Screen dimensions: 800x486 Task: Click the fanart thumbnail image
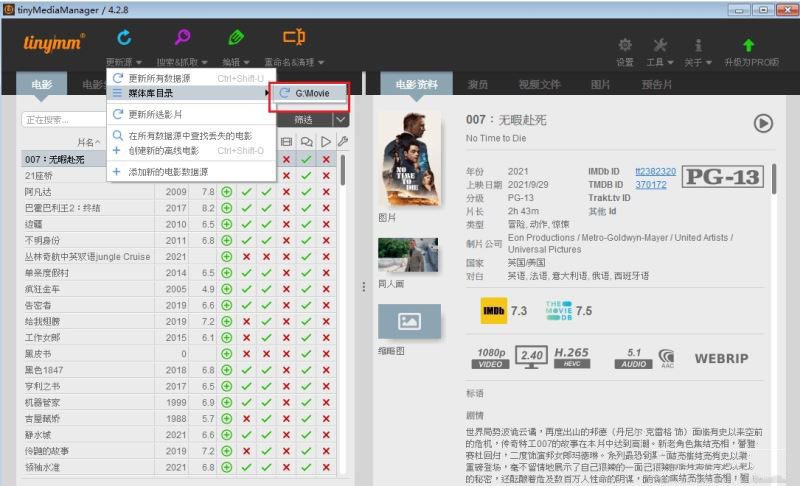click(408, 254)
